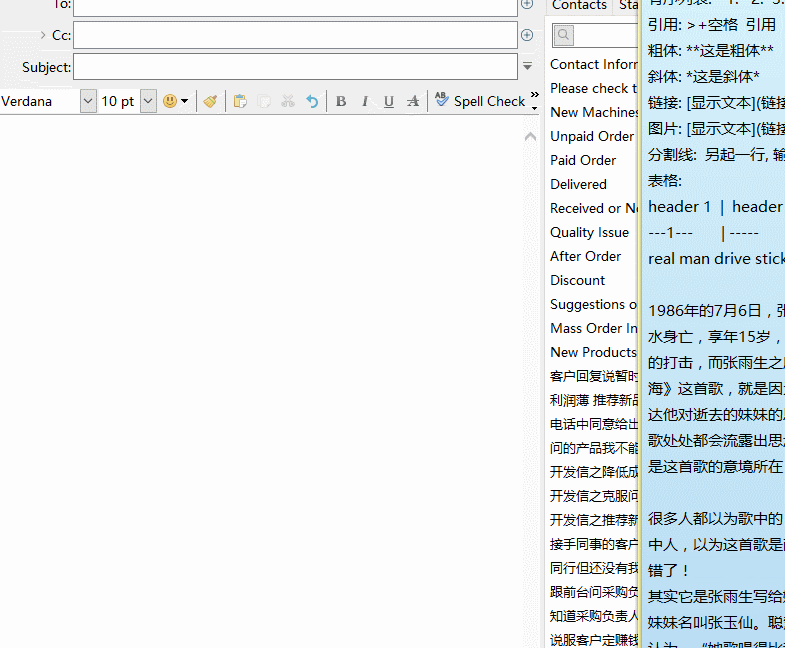Image resolution: width=785 pixels, height=648 pixels.
Task: Select the 'Quality Issue' template entry
Action: 589,233
